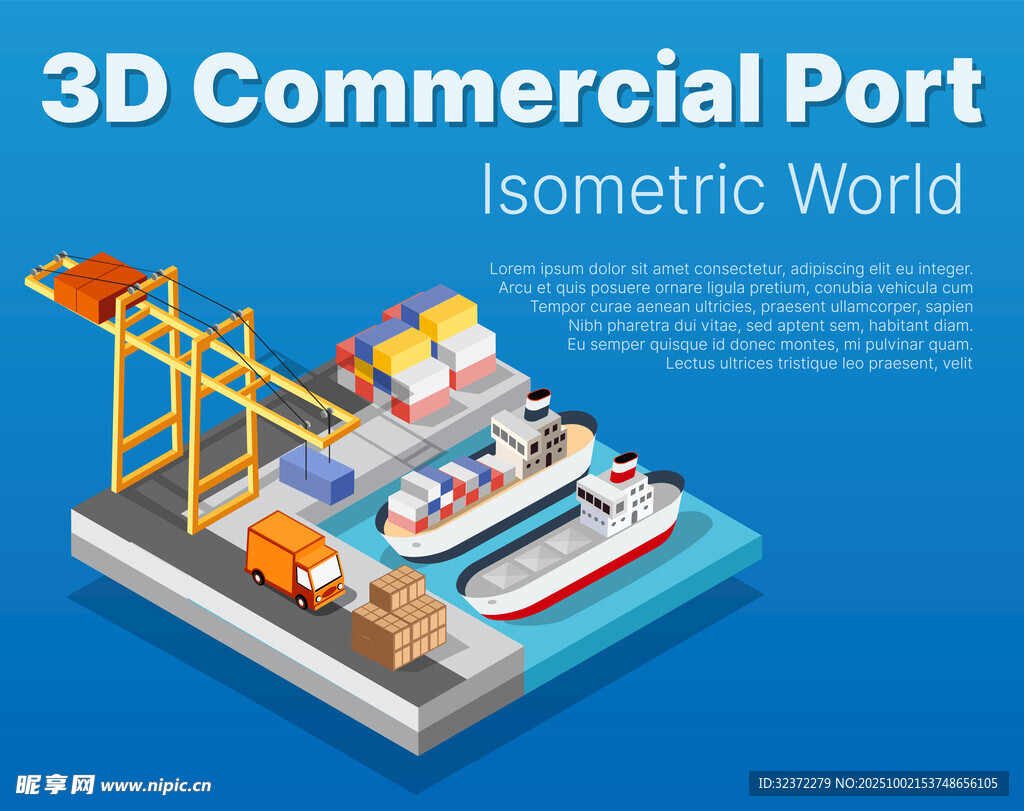The image size is (1024, 811).
Task: Click the blue container hanging from crane
Action: click(x=316, y=474)
